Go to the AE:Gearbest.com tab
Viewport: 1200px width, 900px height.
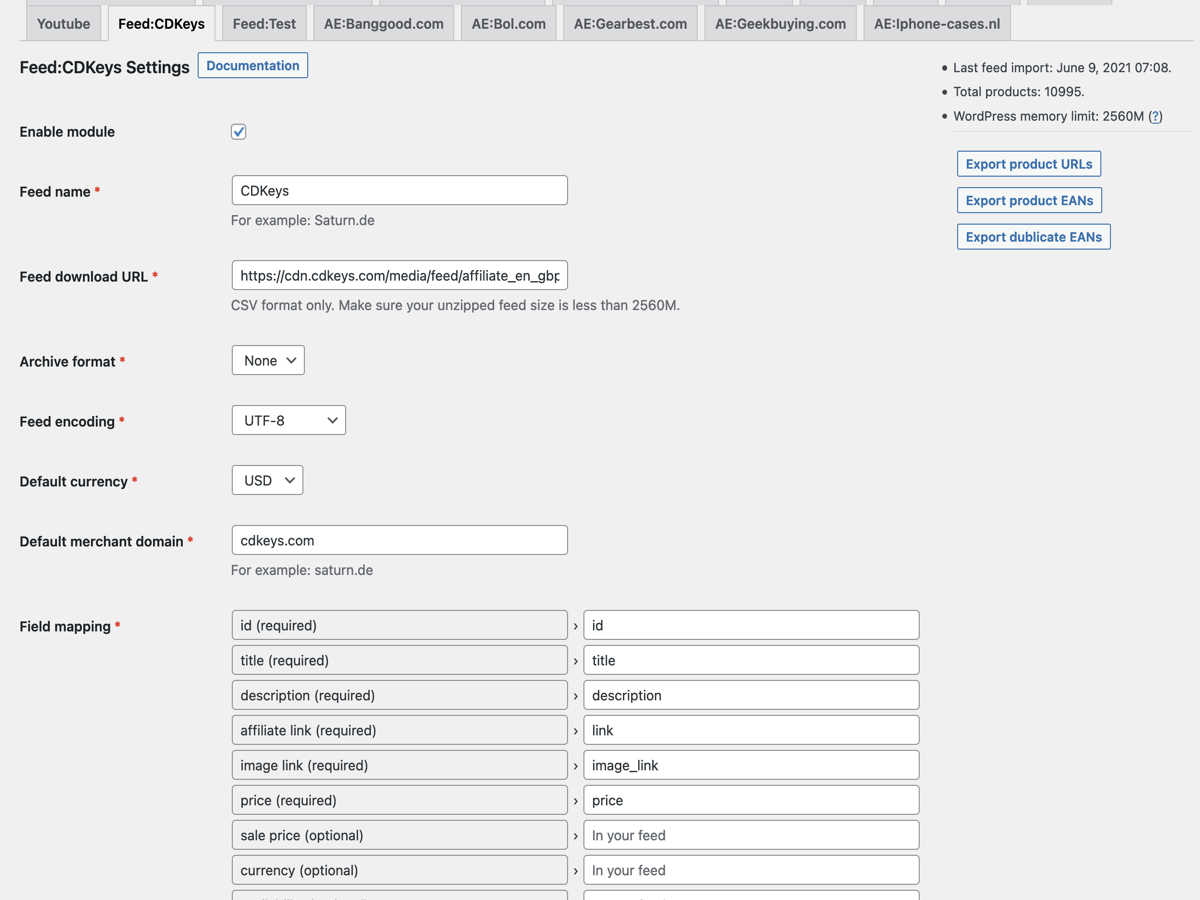[630, 23]
